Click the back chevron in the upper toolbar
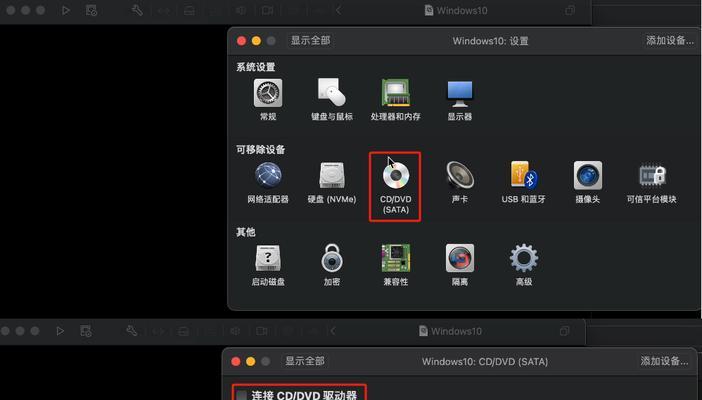Viewport: 702px width, 400px height. point(338,10)
